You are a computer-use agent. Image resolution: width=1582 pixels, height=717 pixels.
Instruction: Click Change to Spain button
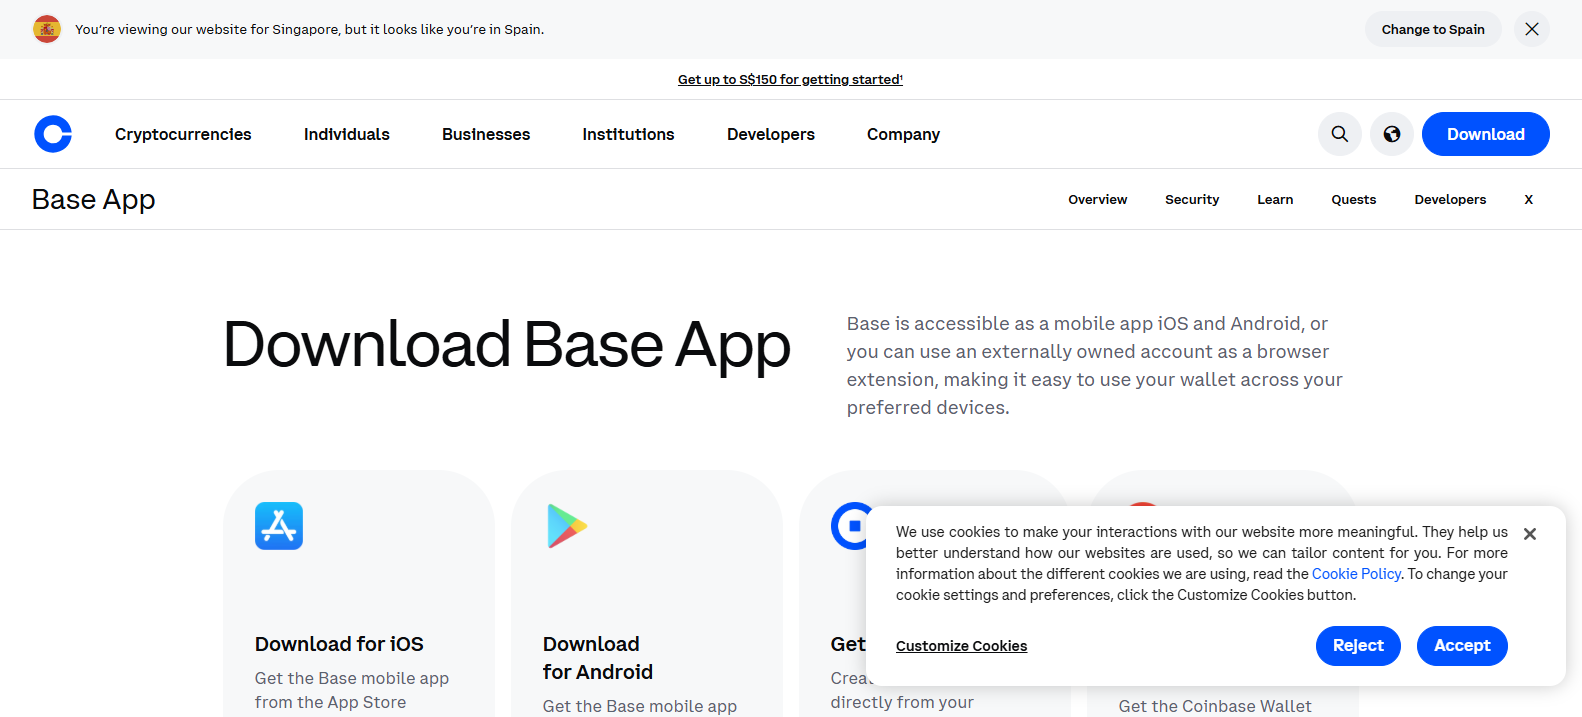1433,29
